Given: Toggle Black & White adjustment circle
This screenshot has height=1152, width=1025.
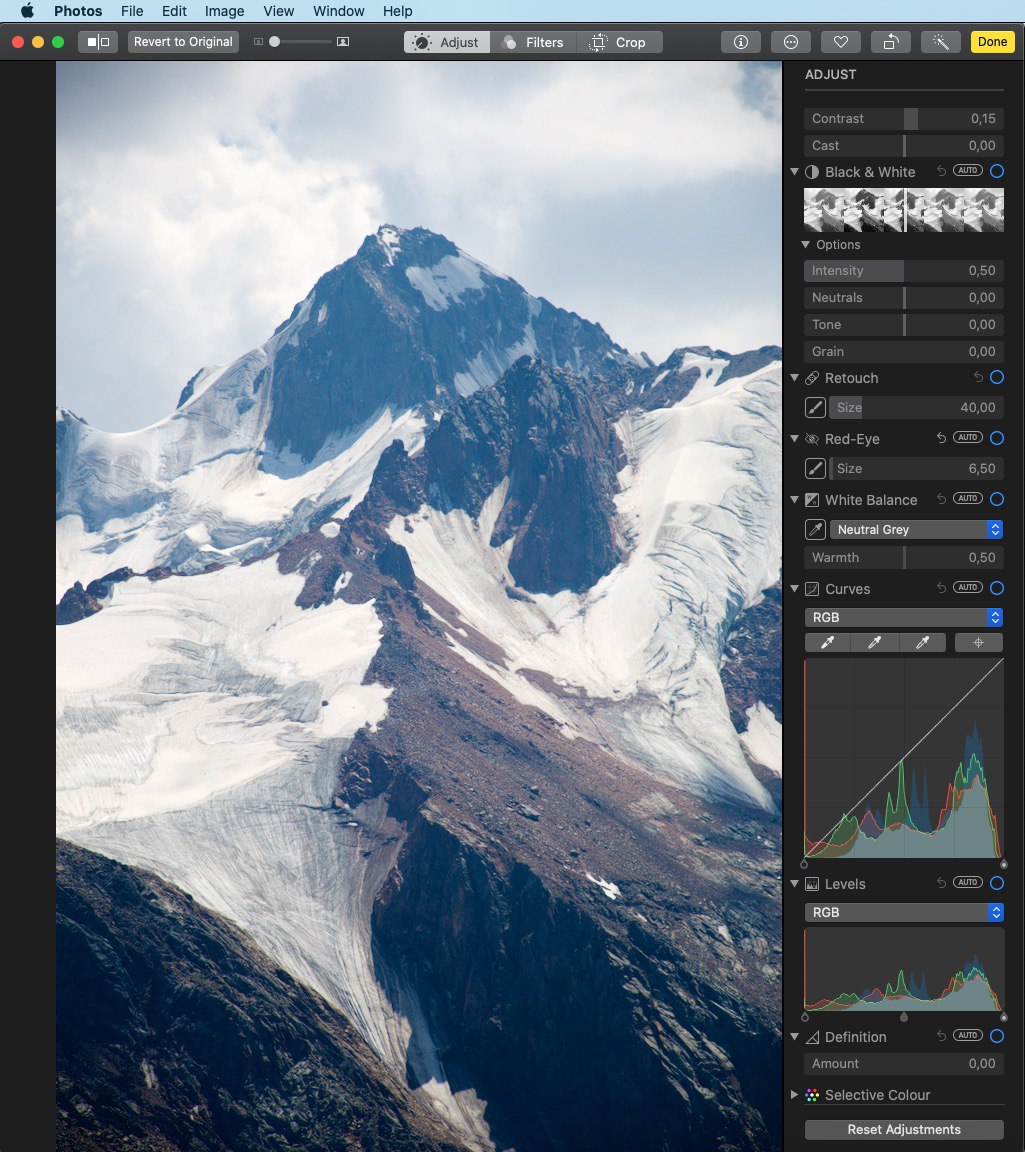Looking at the screenshot, I should coord(997,171).
